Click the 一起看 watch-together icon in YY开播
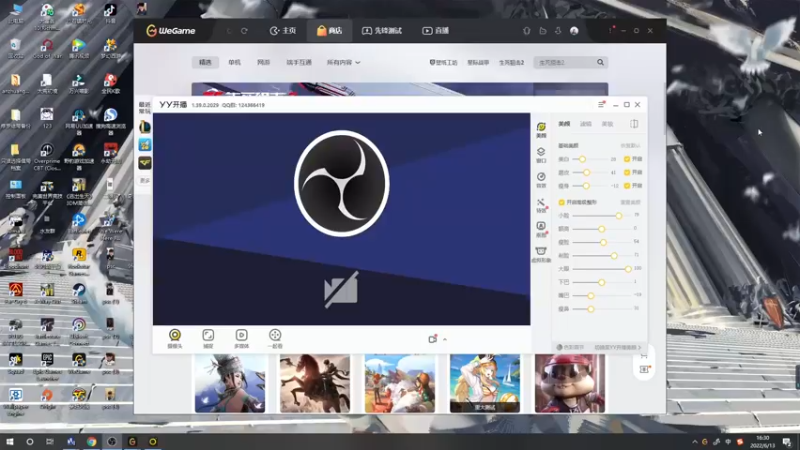 point(275,338)
